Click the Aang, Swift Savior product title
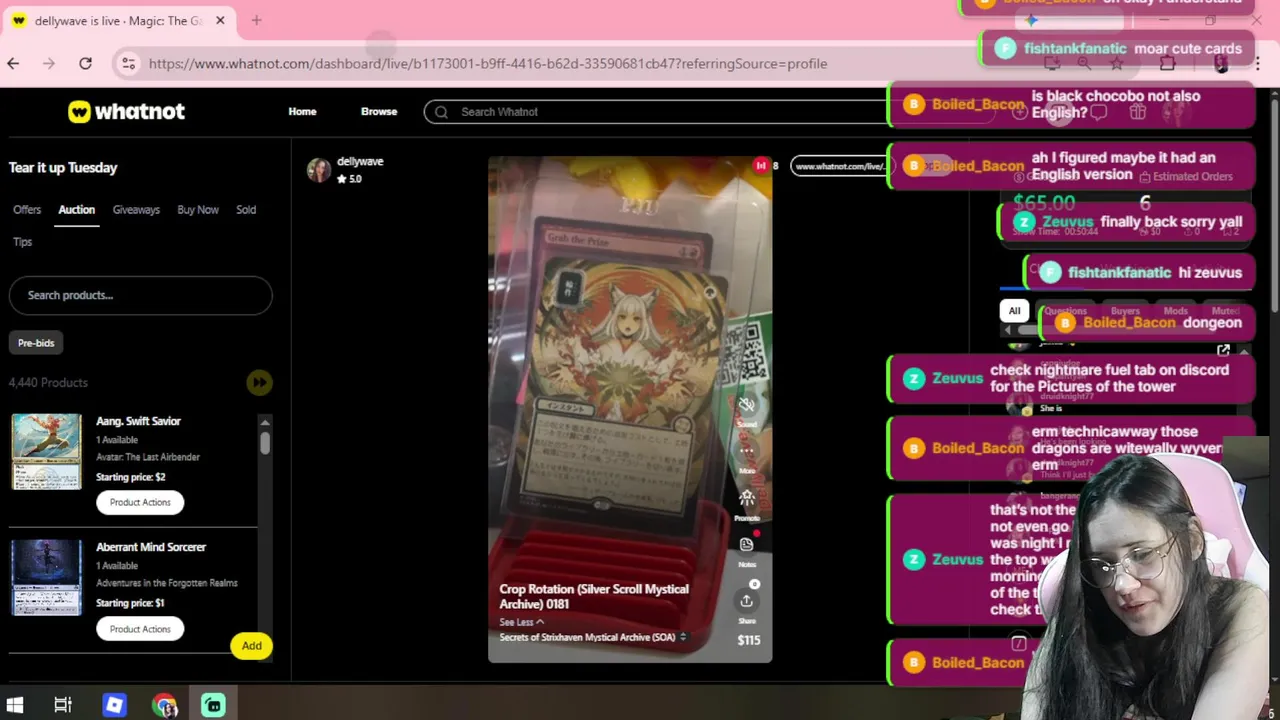1280x720 pixels. 138,421
